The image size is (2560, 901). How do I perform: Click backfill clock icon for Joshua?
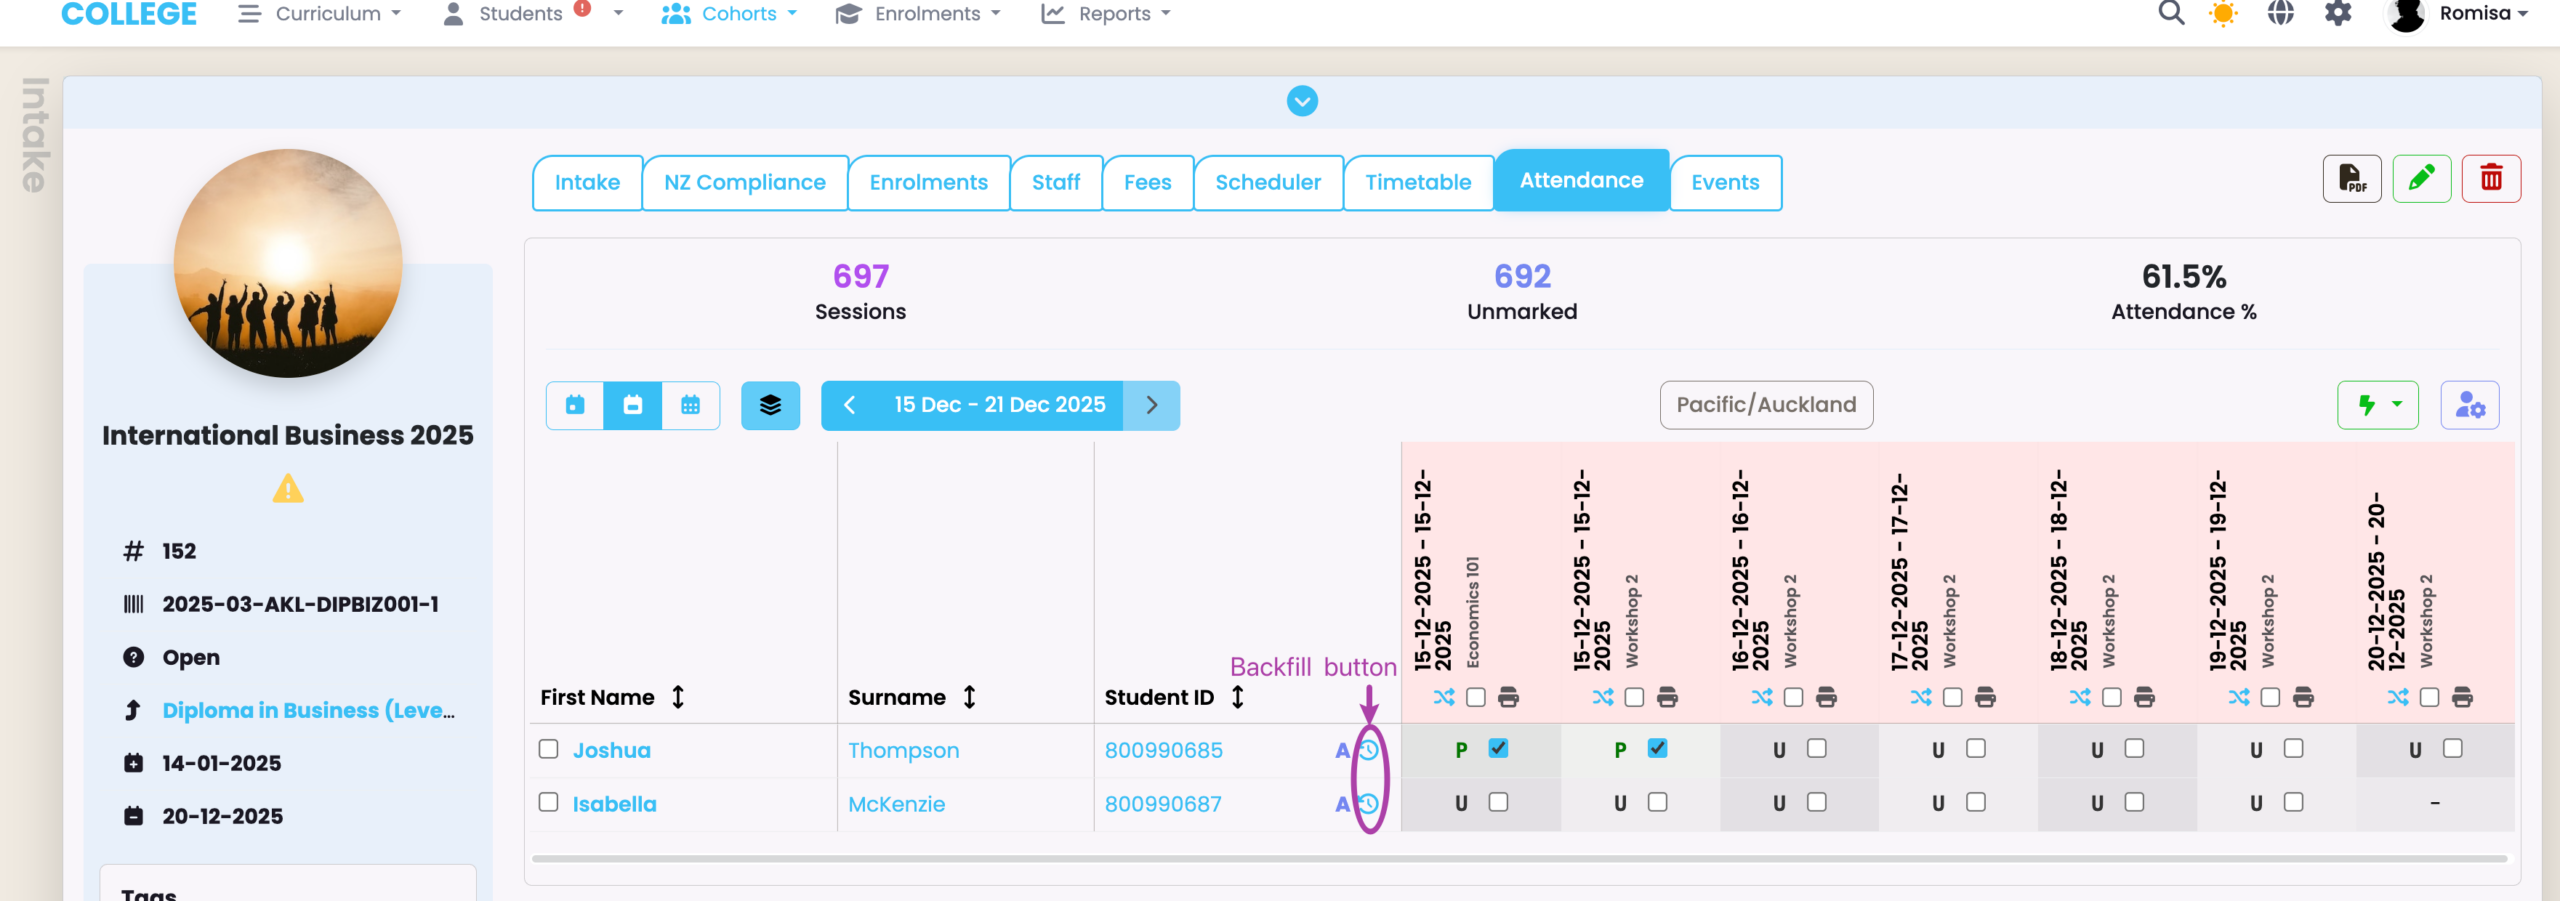click(x=1369, y=750)
